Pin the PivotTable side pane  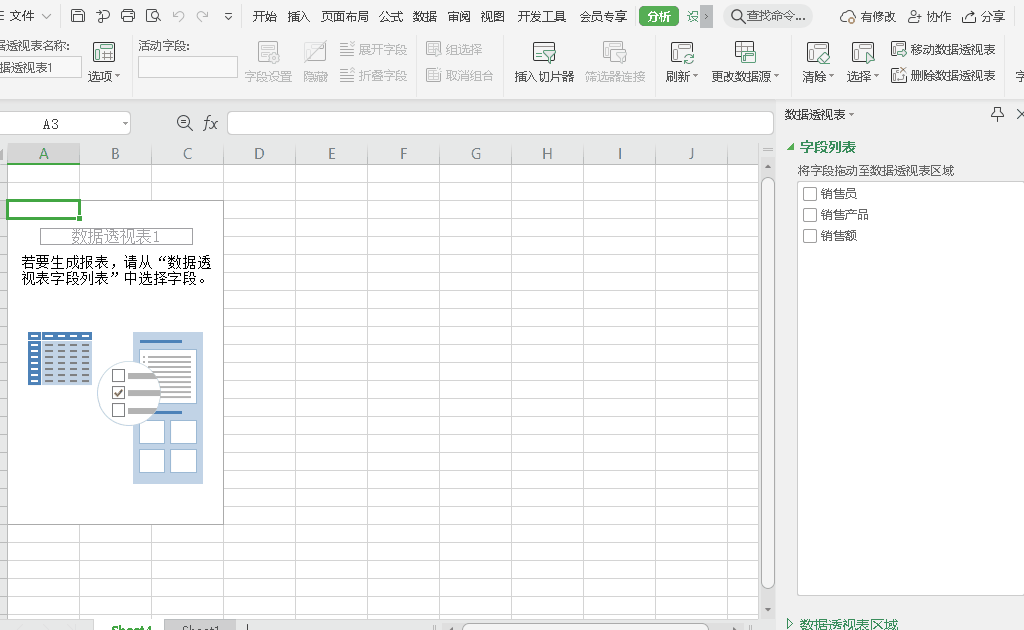(x=997, y=115)
